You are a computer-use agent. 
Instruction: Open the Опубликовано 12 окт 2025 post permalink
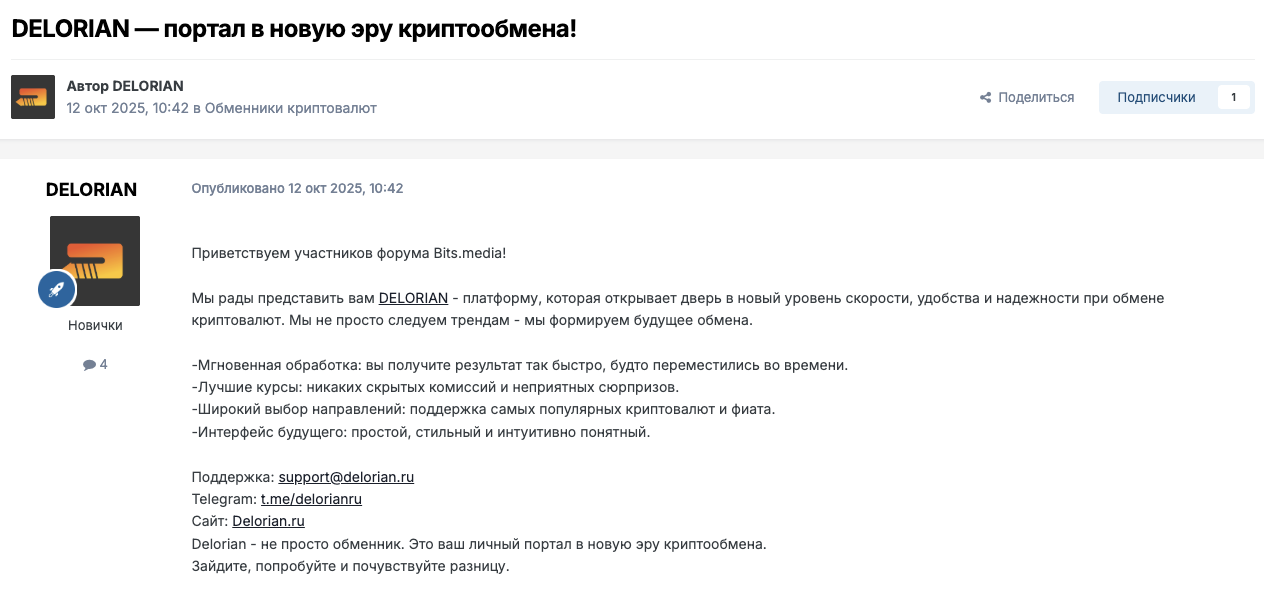pos(297,188)
